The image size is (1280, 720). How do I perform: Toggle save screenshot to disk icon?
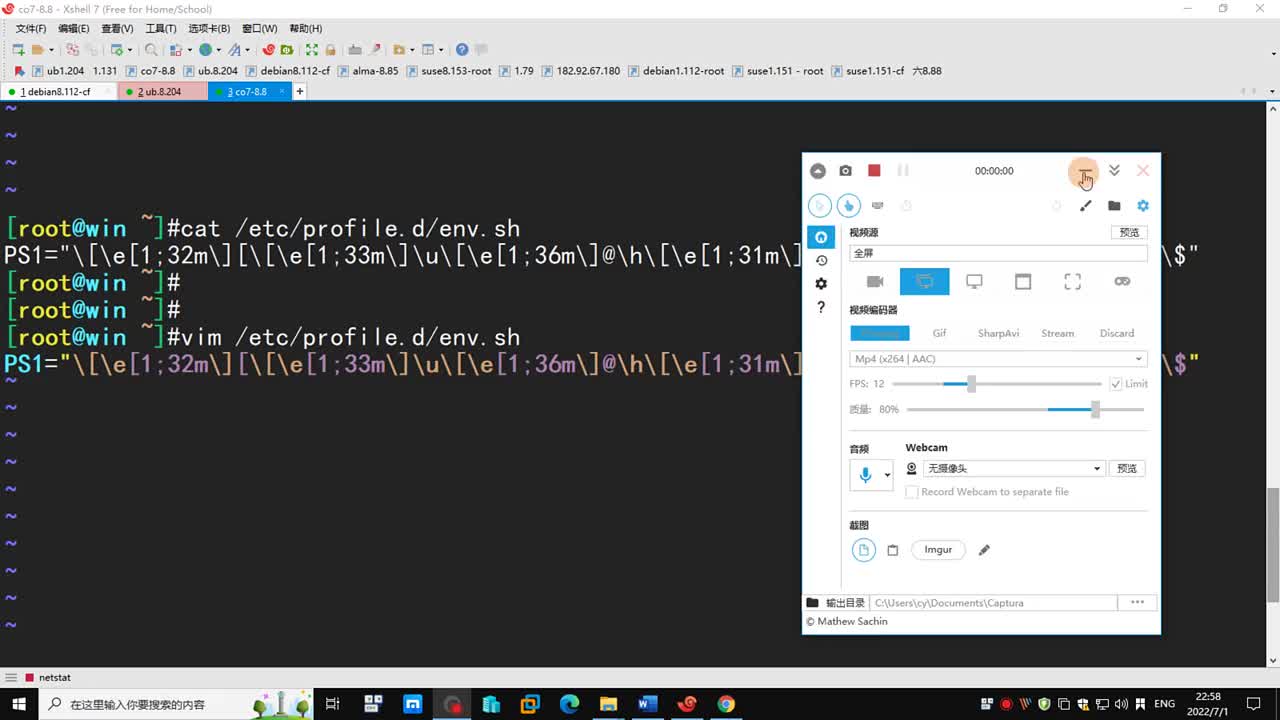[x=864, y=550]
